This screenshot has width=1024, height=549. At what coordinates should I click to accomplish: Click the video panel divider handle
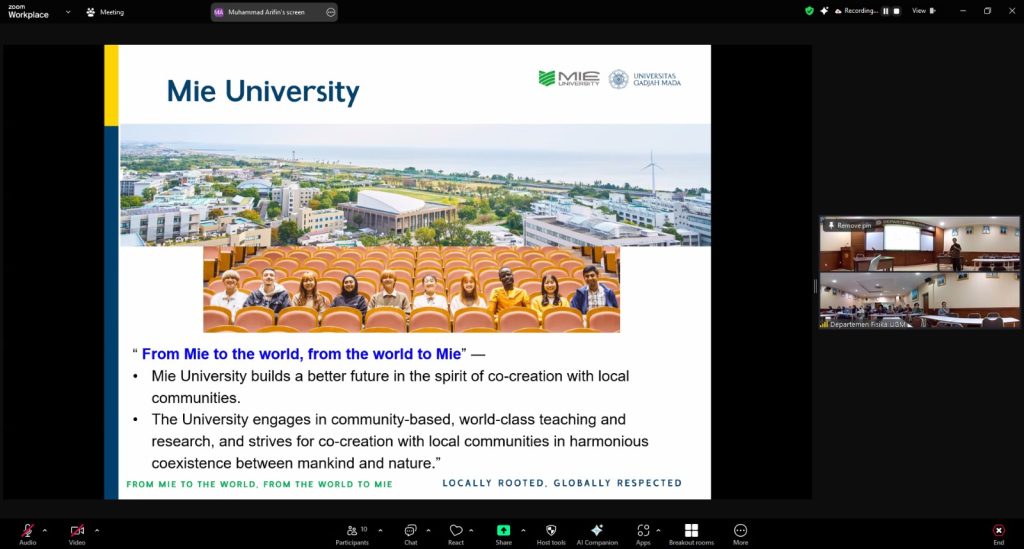point(815,286)
